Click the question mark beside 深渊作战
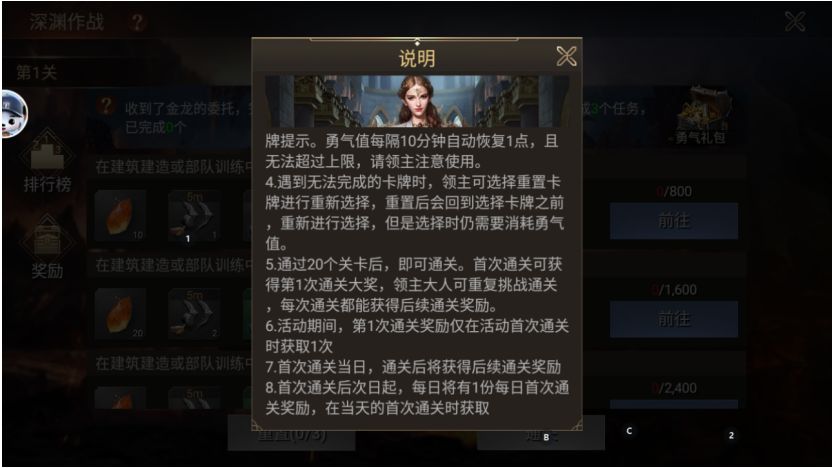This screenshot has width=832, height=468. (x=137, y=22)
